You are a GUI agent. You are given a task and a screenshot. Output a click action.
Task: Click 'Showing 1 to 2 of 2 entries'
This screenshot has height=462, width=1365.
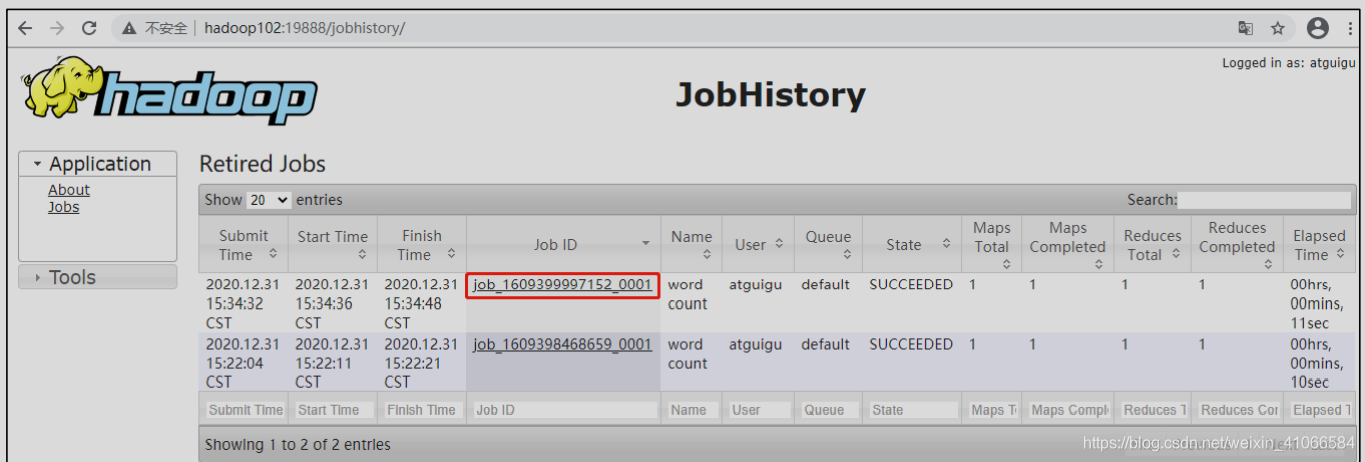298,444
